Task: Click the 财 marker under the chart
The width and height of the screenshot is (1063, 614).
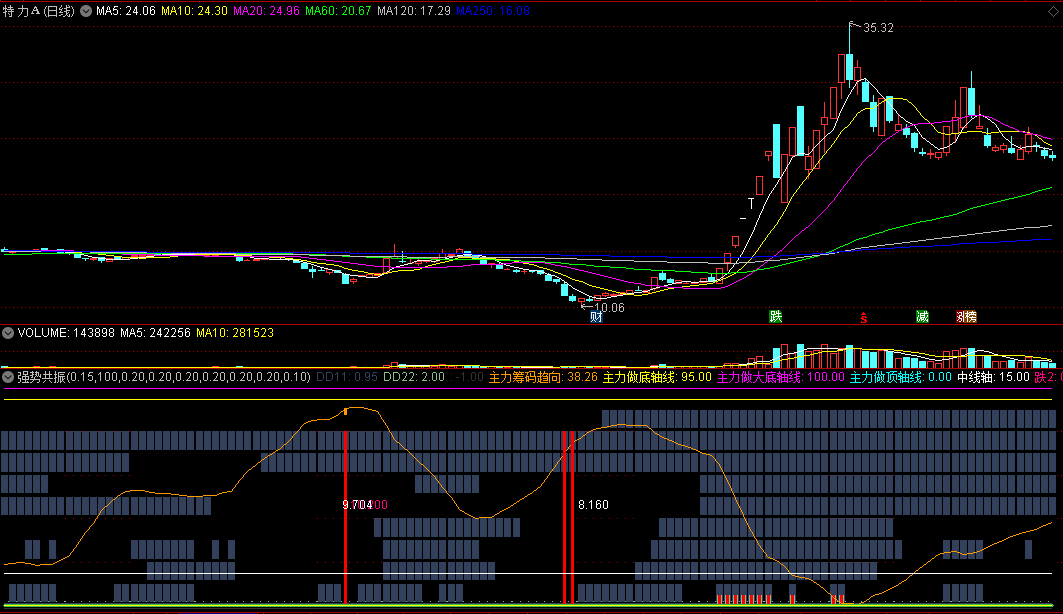Action: click(596, 316)
